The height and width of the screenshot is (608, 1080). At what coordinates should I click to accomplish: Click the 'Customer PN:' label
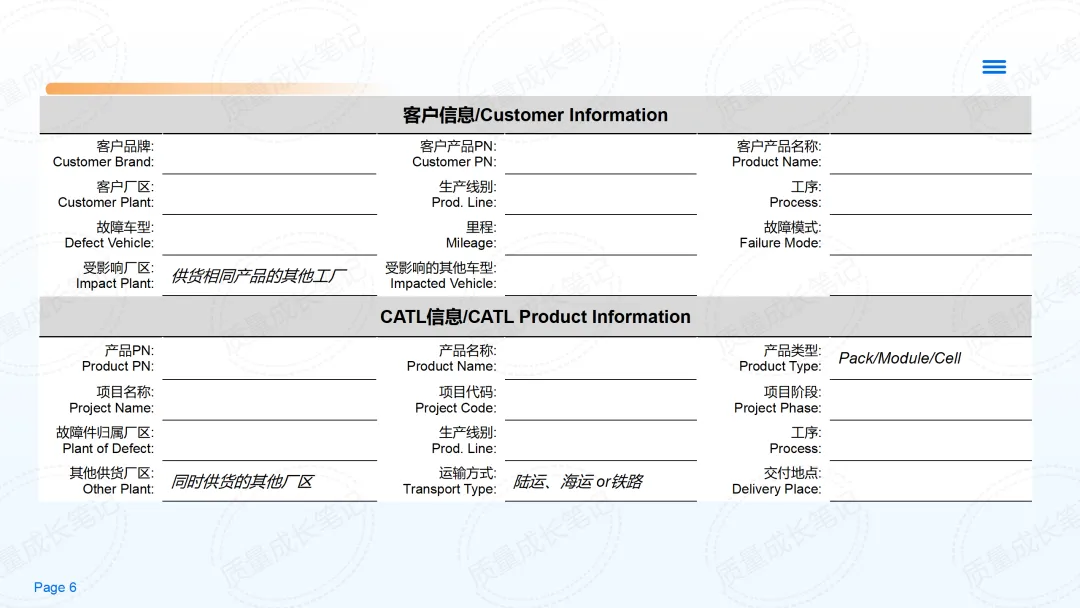[x=454, y=162]
